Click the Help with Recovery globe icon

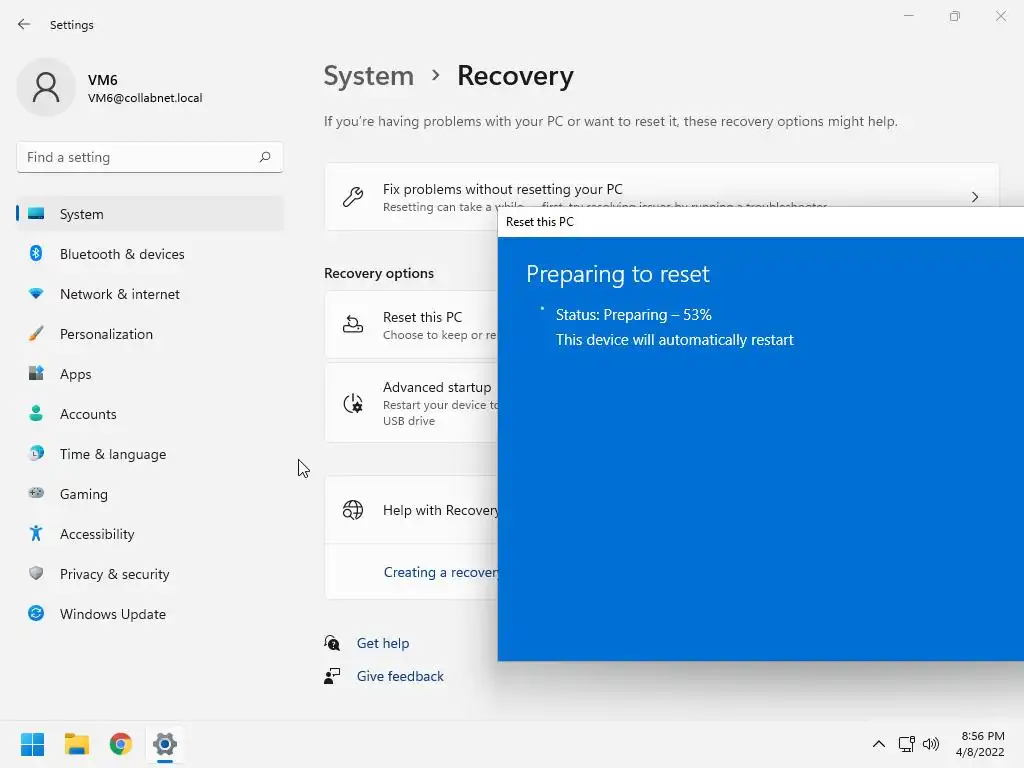[353, 510]
